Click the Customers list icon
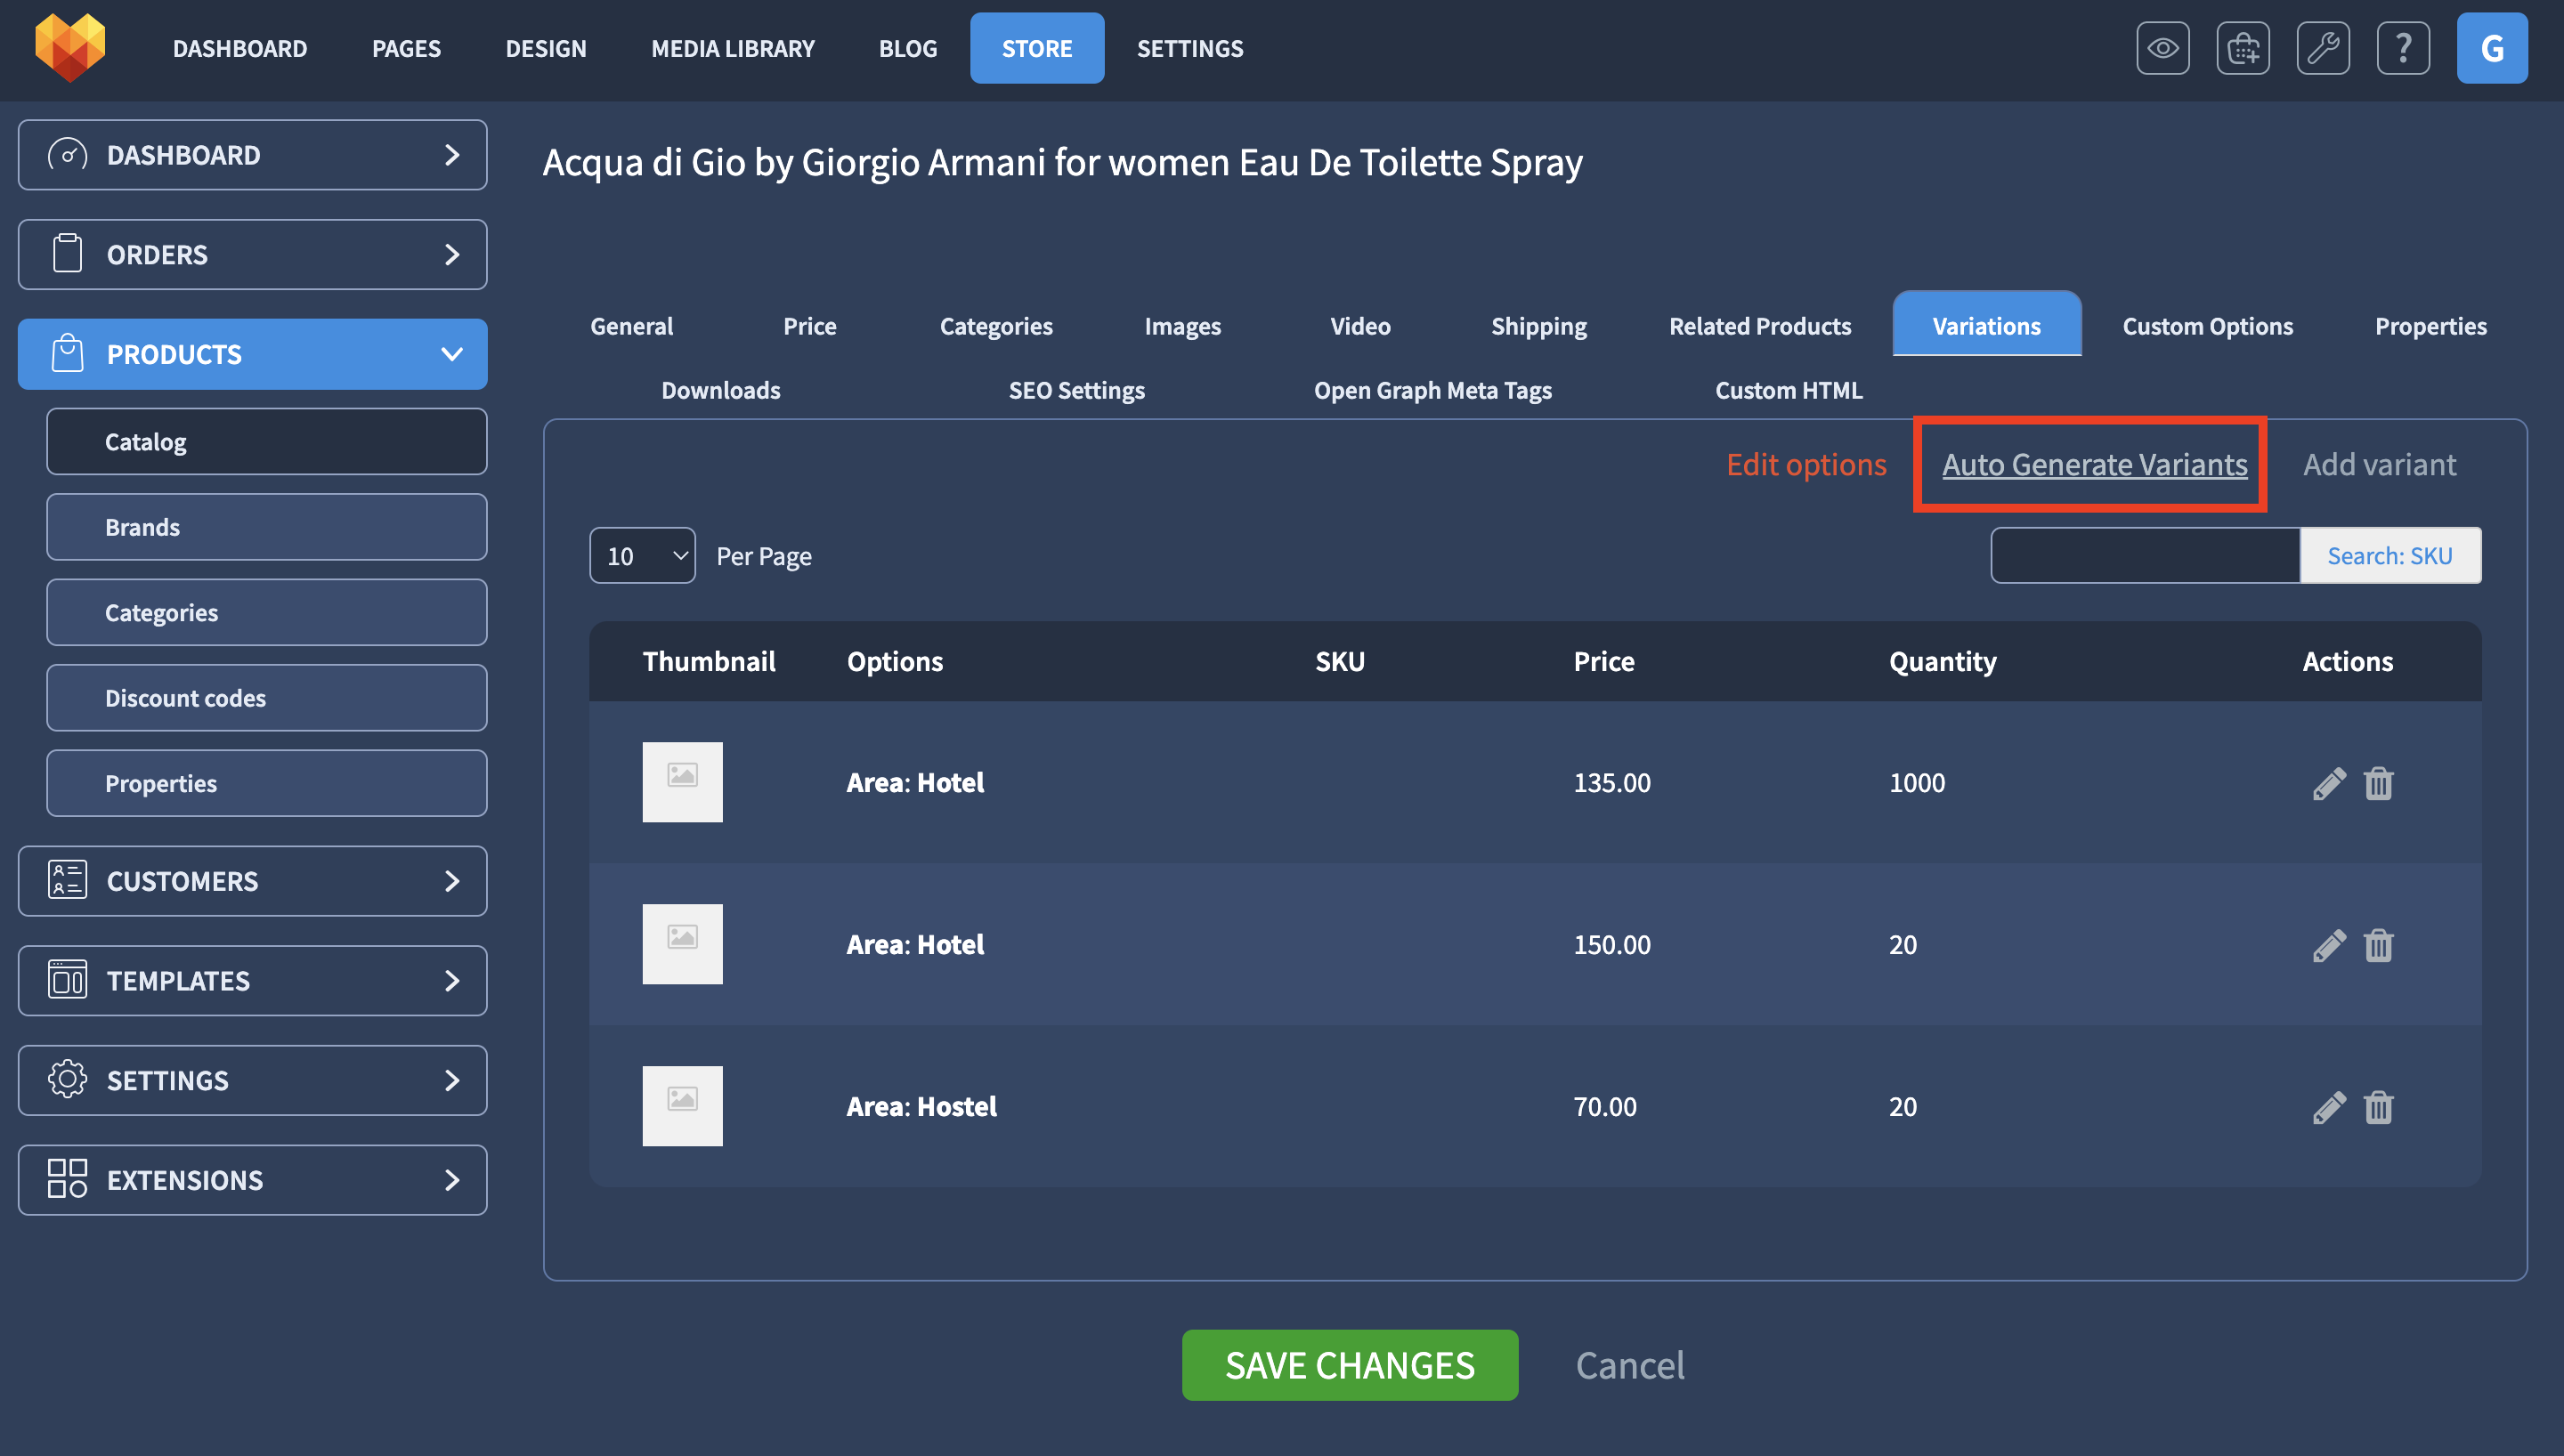The width and height of the screenshot is (2564, 1456). click(67, 880)
